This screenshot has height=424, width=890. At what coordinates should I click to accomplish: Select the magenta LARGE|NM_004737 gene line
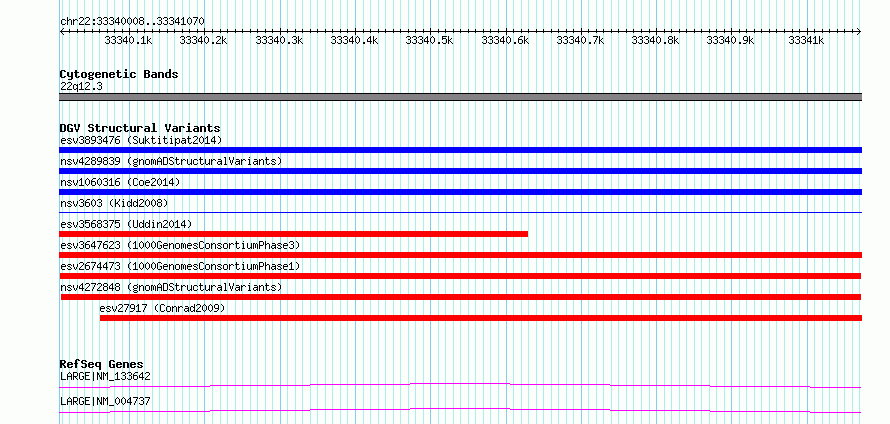(460, 410)
